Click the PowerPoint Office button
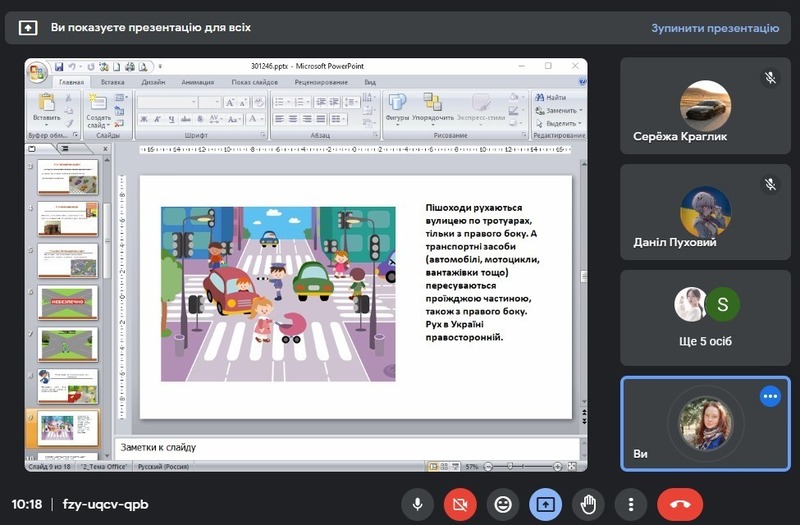 pyautogui.click(x=38, y=73)
